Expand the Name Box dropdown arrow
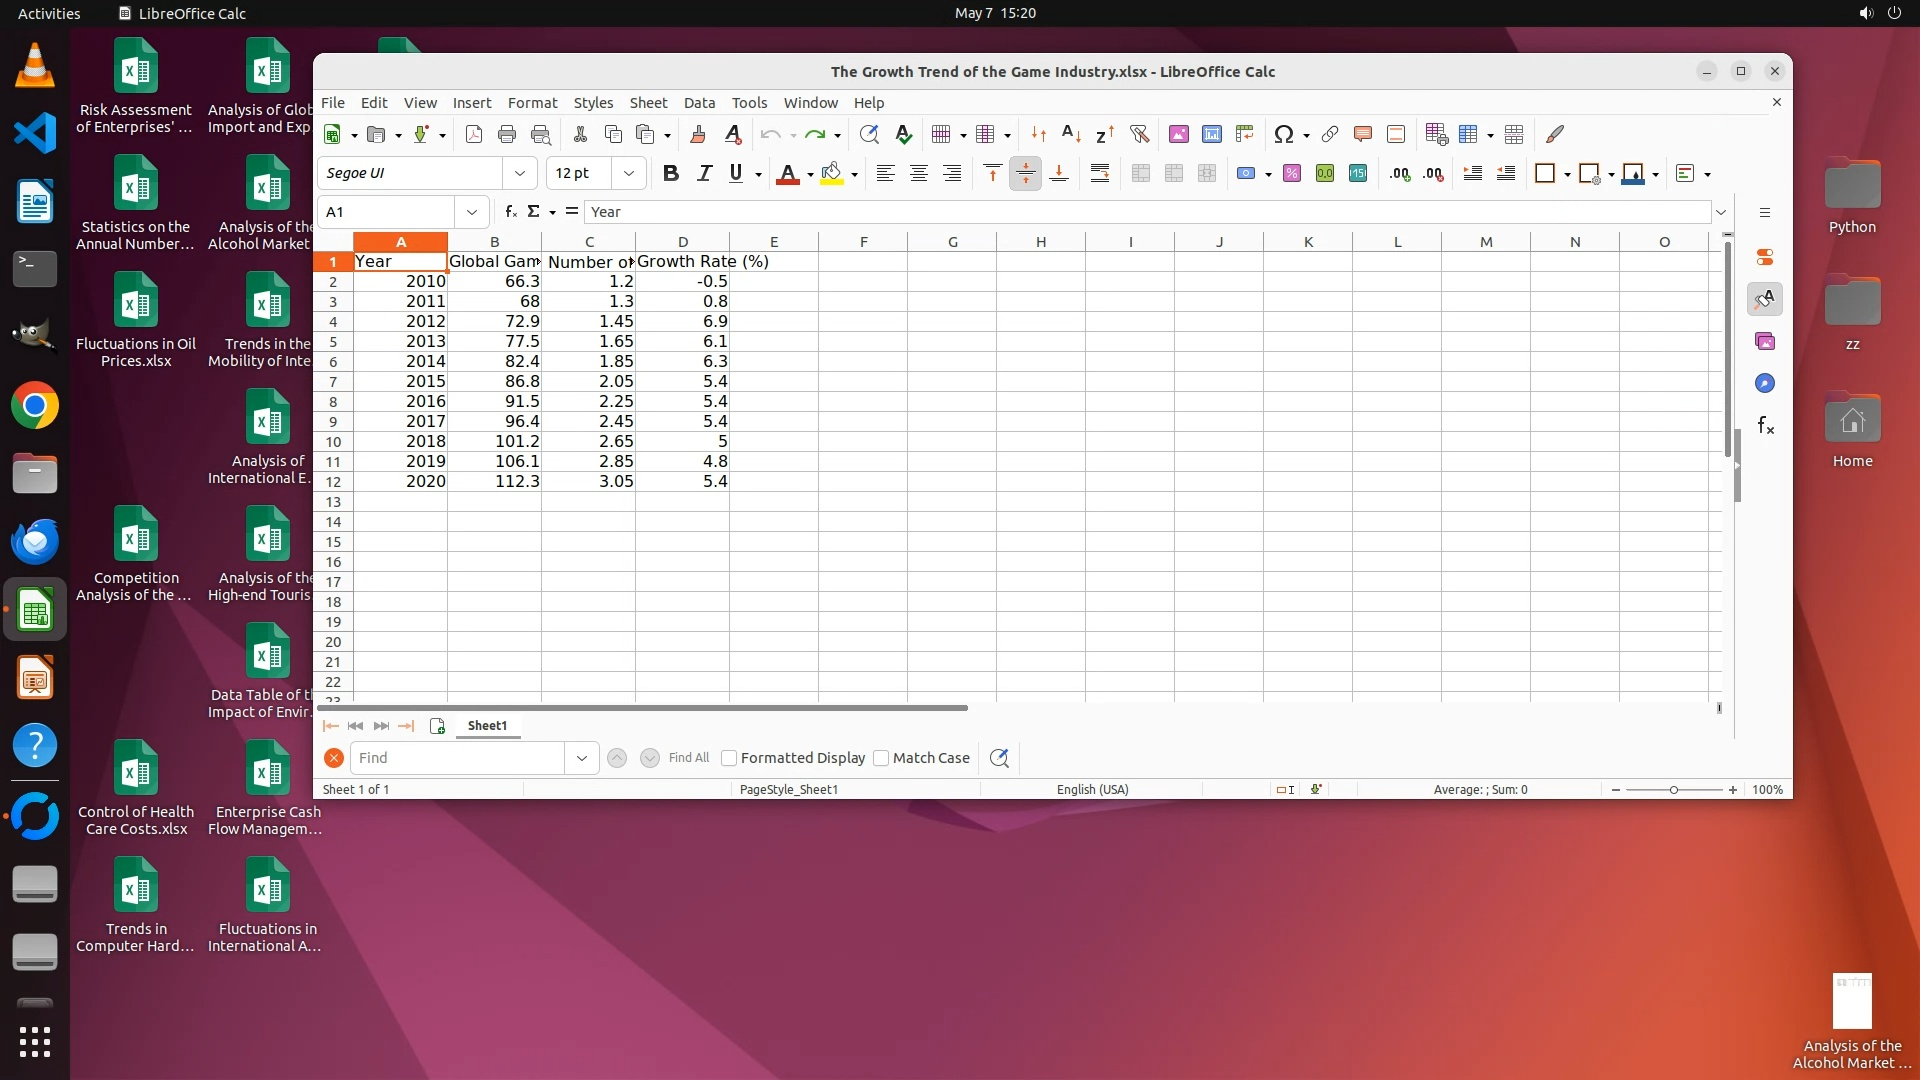The width and height of the screenshot is (1920, 1080). [471, 212]
